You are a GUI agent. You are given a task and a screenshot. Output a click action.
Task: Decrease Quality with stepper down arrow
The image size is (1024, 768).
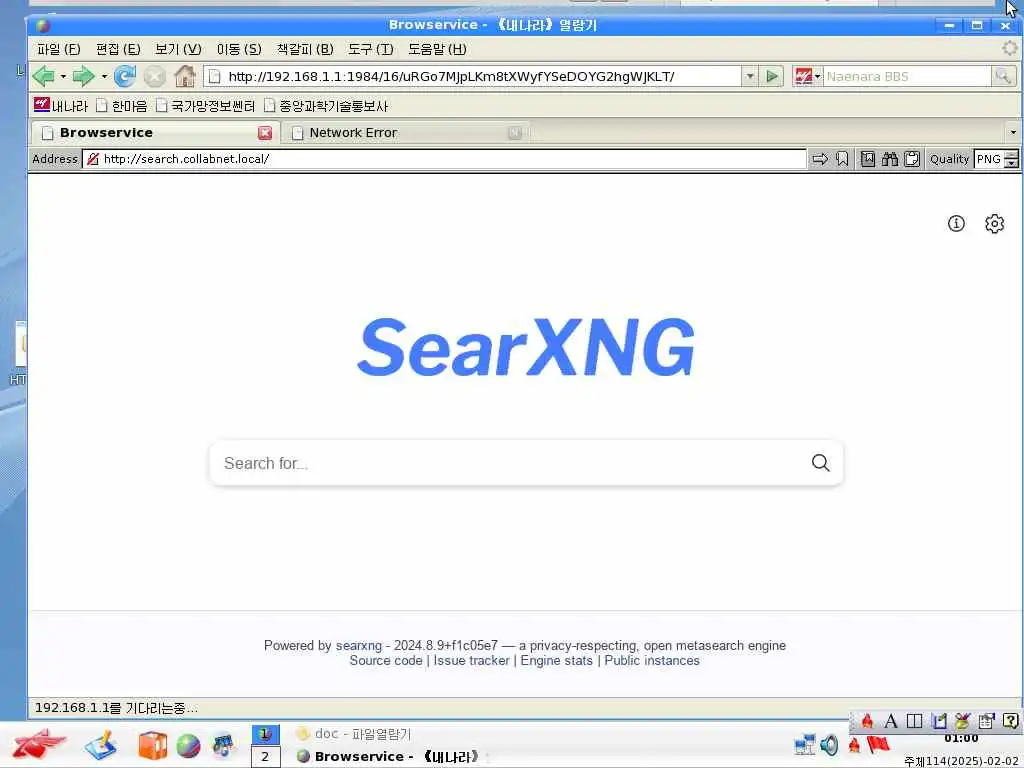click(1012, 163)
